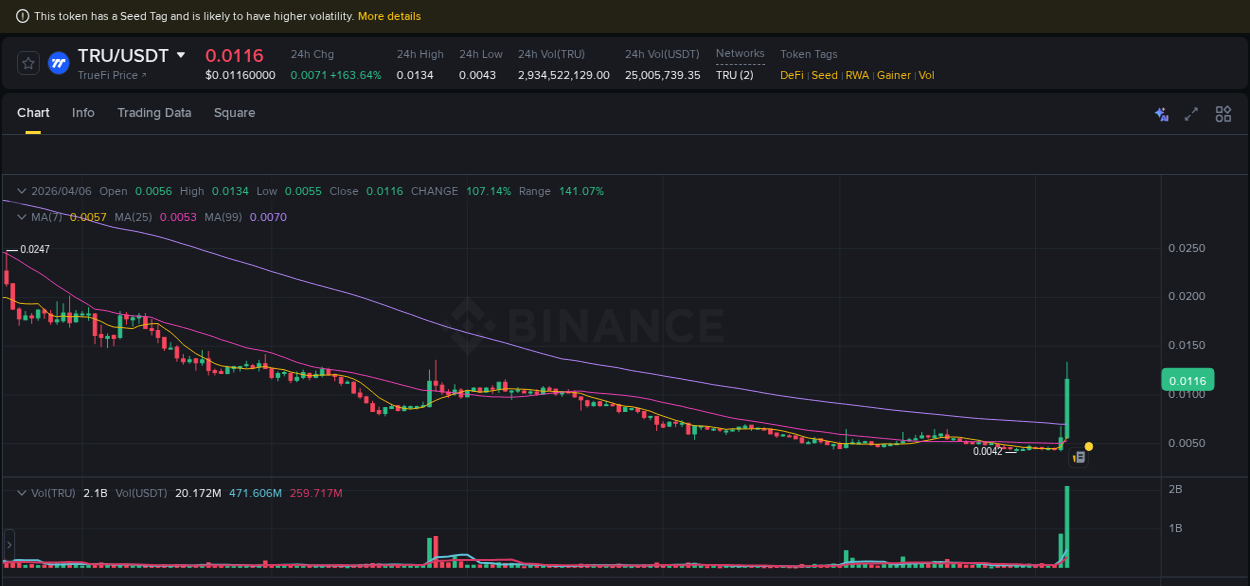Click the current price tag 0.0116 on axis
Image resolution: width=1250 pixels, height=586 pixels.
tap(1187, 380)
